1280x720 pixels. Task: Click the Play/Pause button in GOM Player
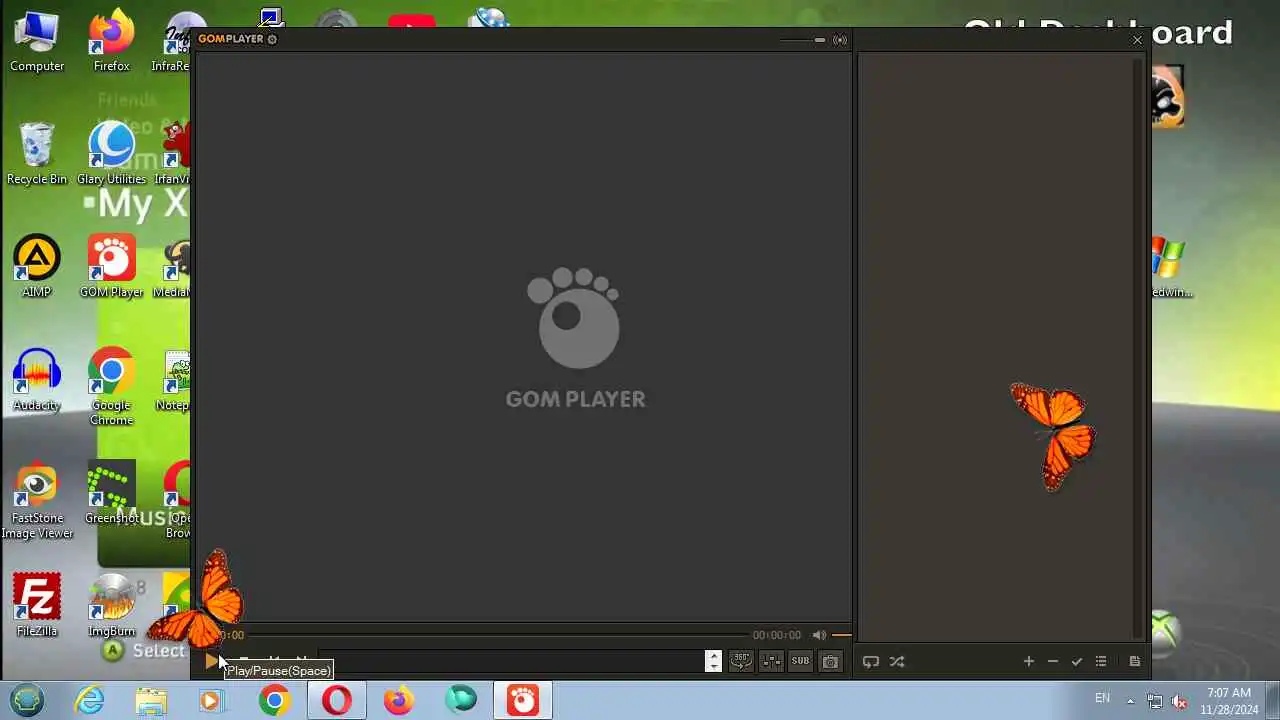[x=211, y=661]
